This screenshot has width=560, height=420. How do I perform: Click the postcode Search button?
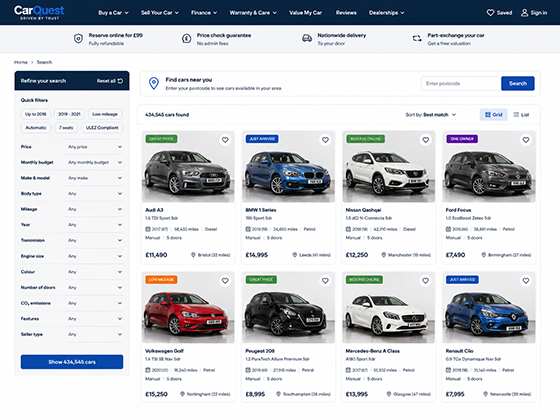(x=518, y=83)
